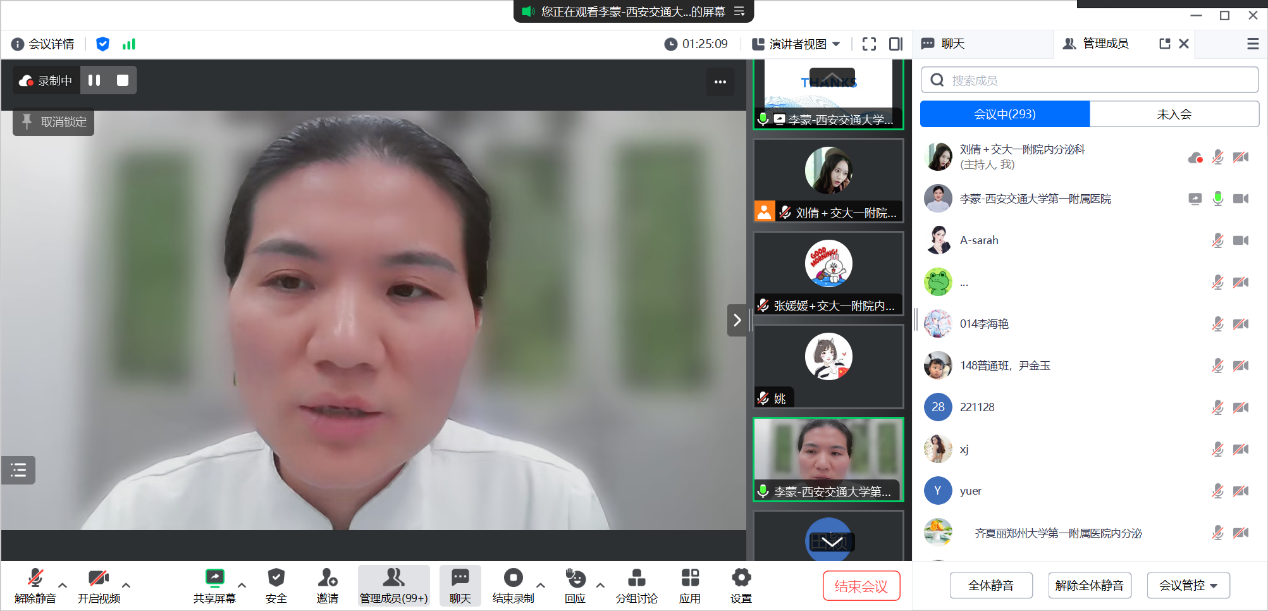Open the more options ellipsis on video
Screen dimensions: 1268x611
(x=720, y=82)
